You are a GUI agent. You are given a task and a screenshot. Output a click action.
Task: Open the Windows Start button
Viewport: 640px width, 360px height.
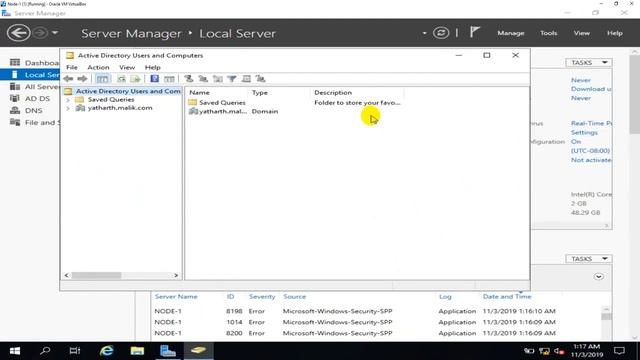coord(15,351)
